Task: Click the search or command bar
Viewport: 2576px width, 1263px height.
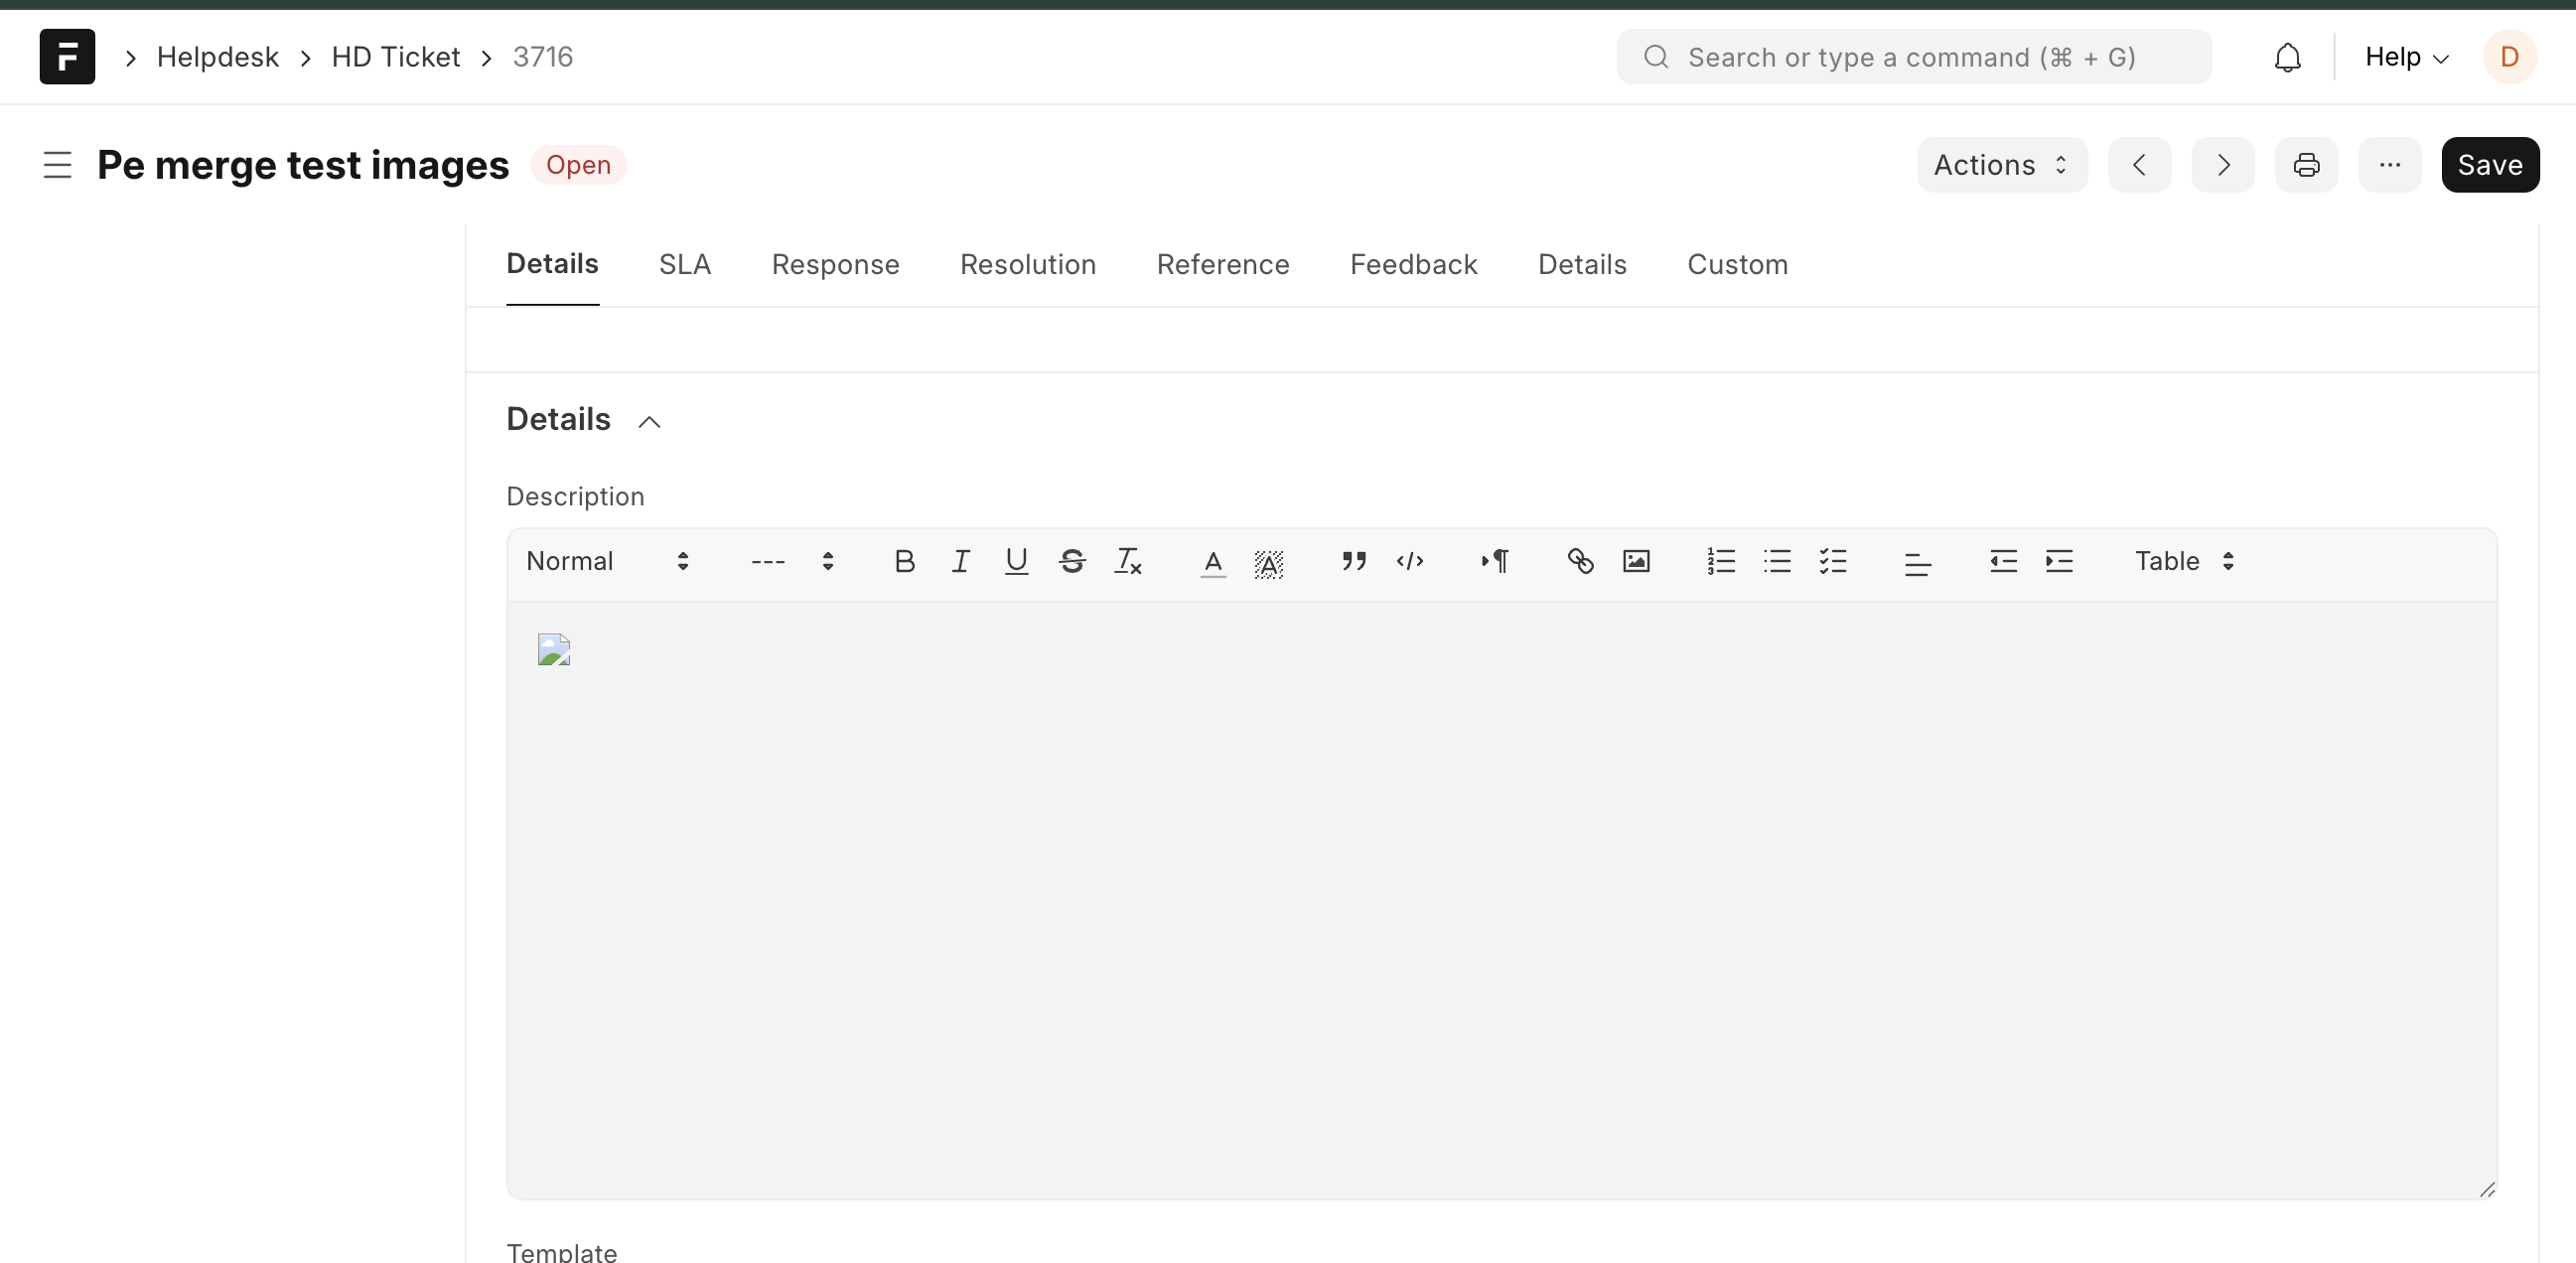Action: click(1912, 57)
